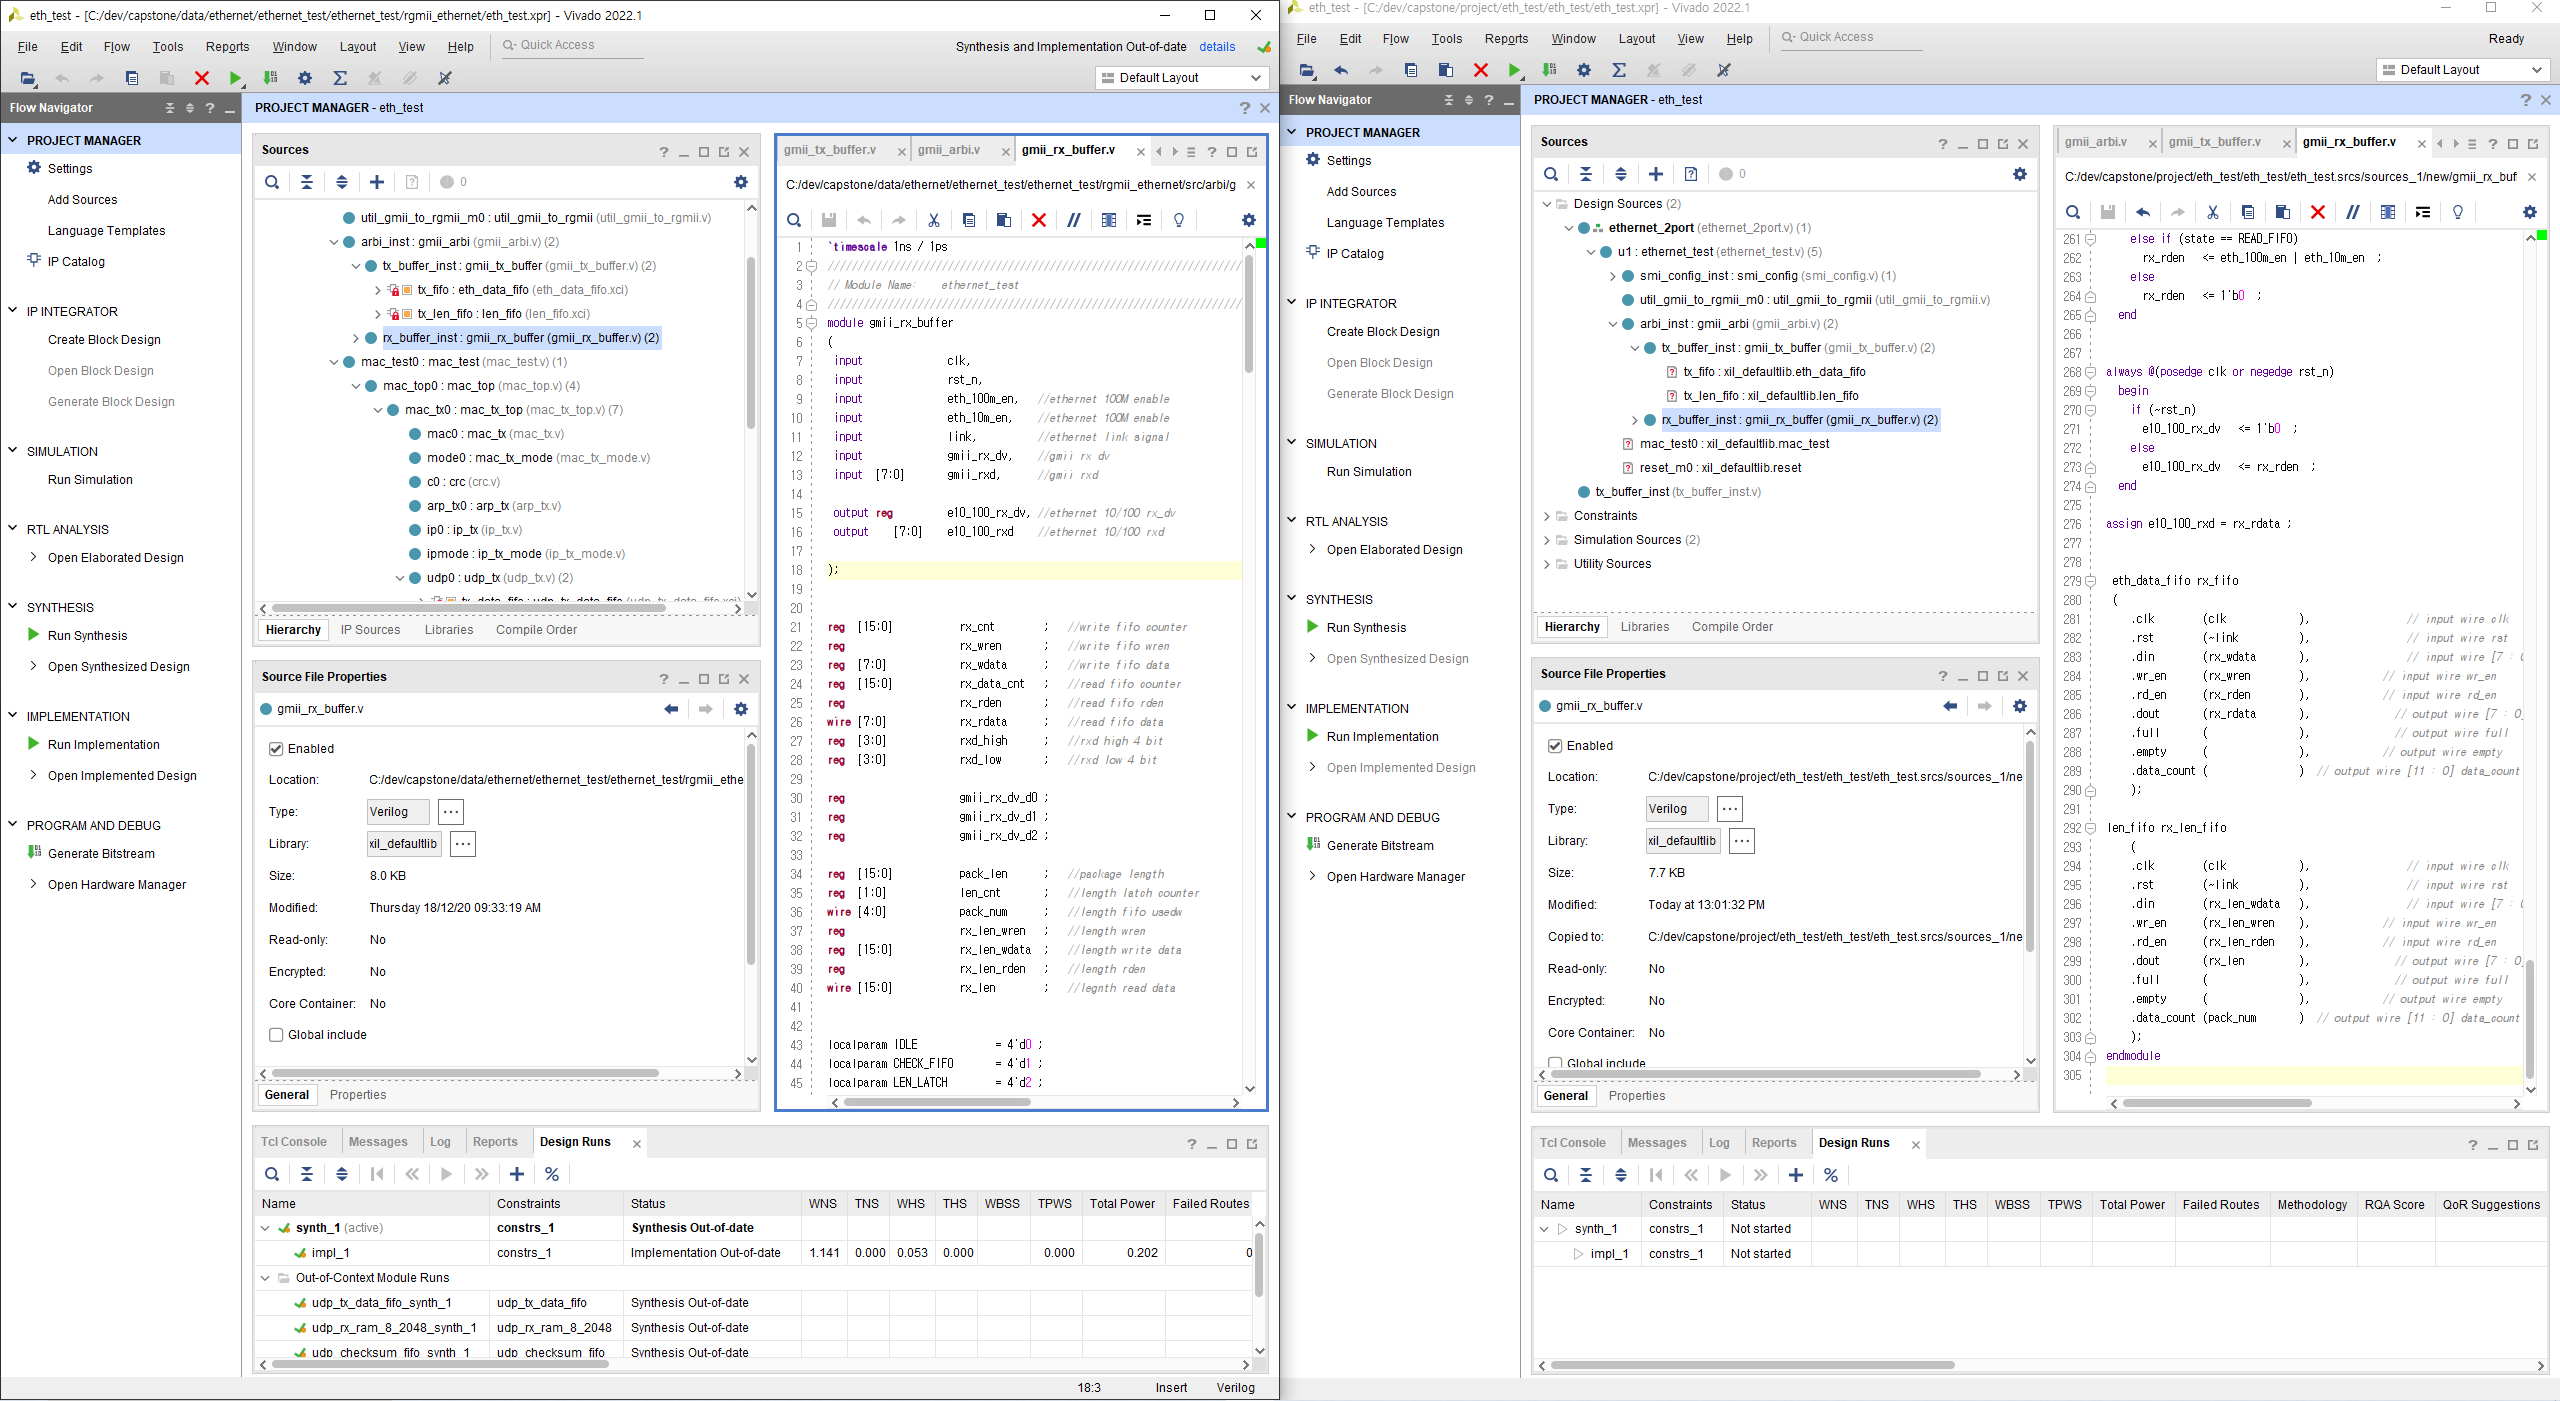
Task: Click the percent icon in right Design Runs toolbar
Action: (x=1830, y=1175)
